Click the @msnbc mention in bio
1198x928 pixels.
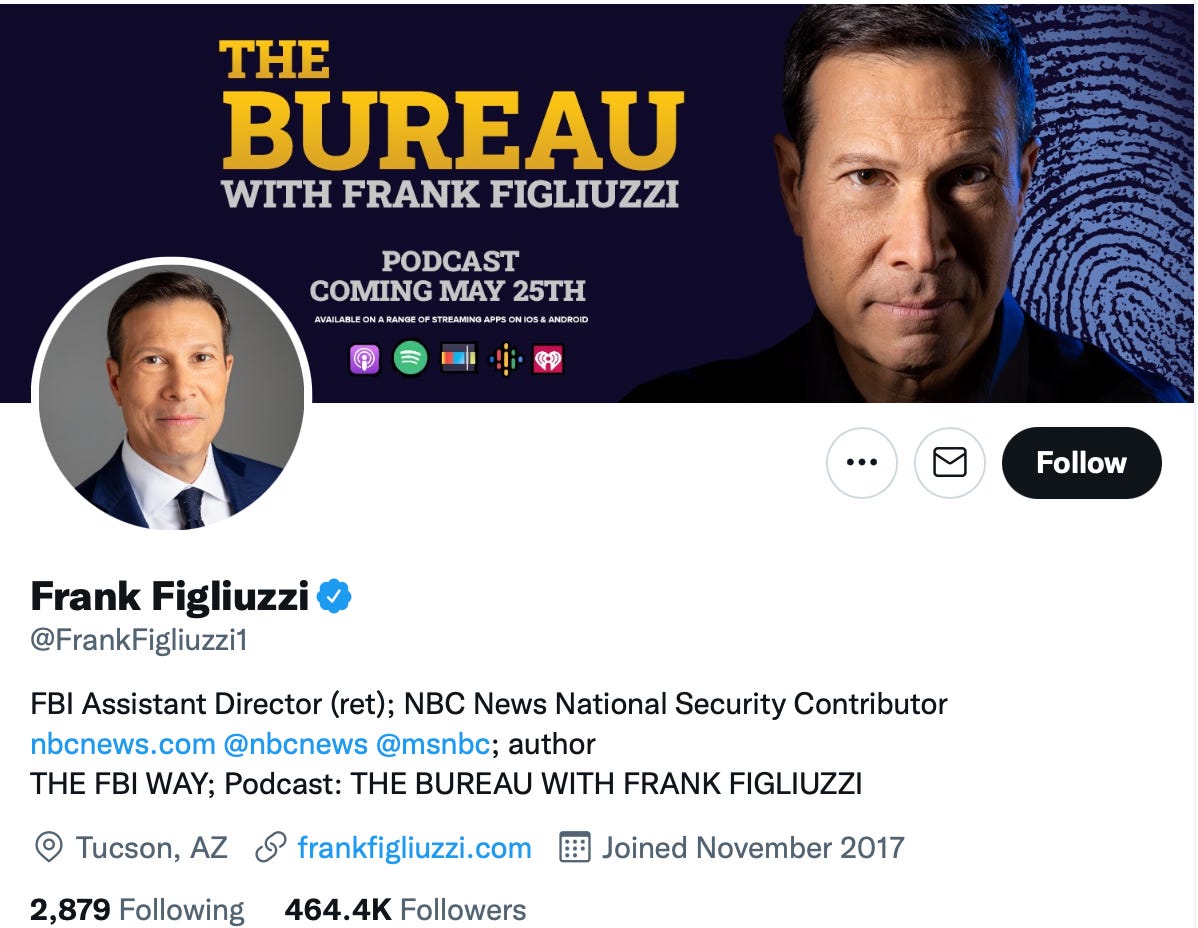(432, 744)
